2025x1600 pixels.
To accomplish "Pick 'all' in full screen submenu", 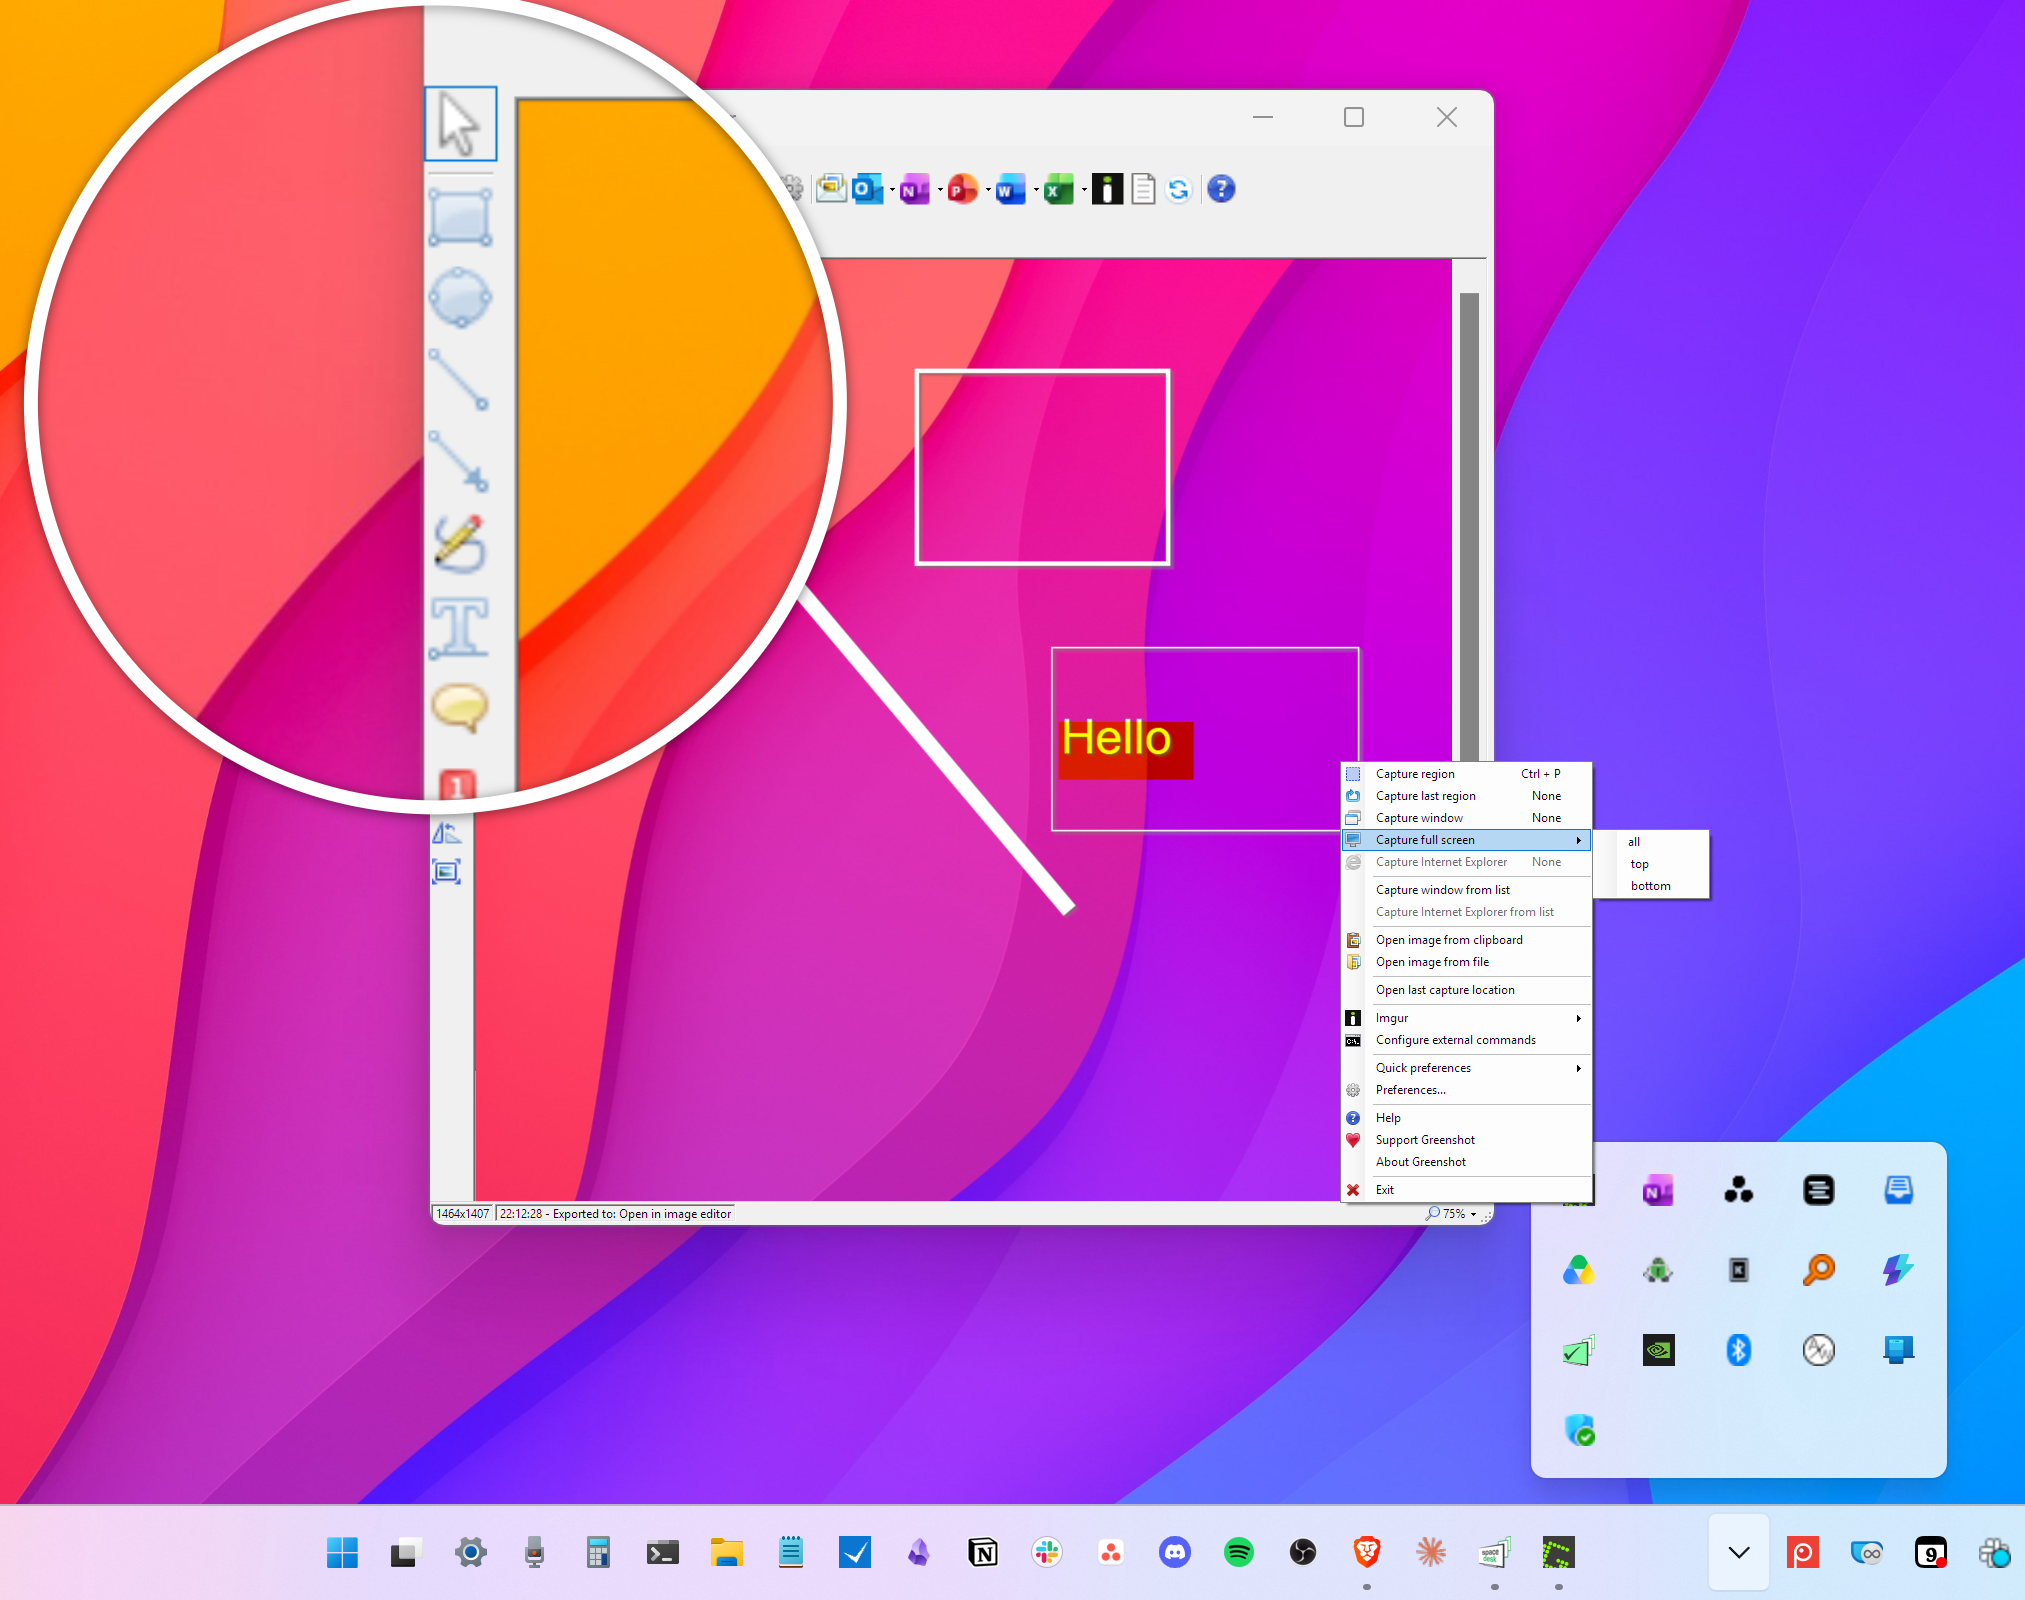I will point(1651,842).
